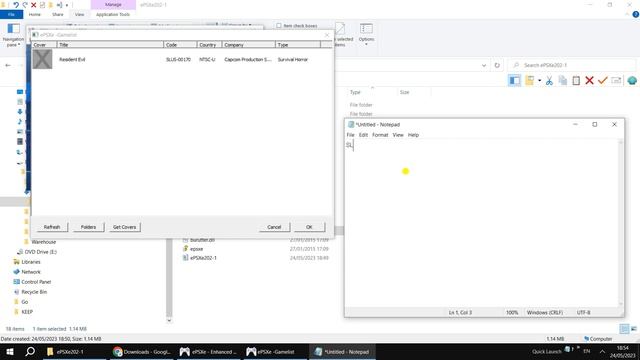Click the Undo icon in quick access toolbar
This screenshot has height=360, width=640.
click(16, 5)
